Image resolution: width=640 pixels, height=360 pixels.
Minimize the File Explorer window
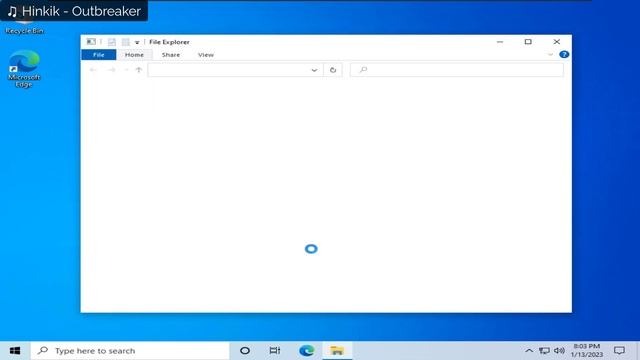point(500,42)
